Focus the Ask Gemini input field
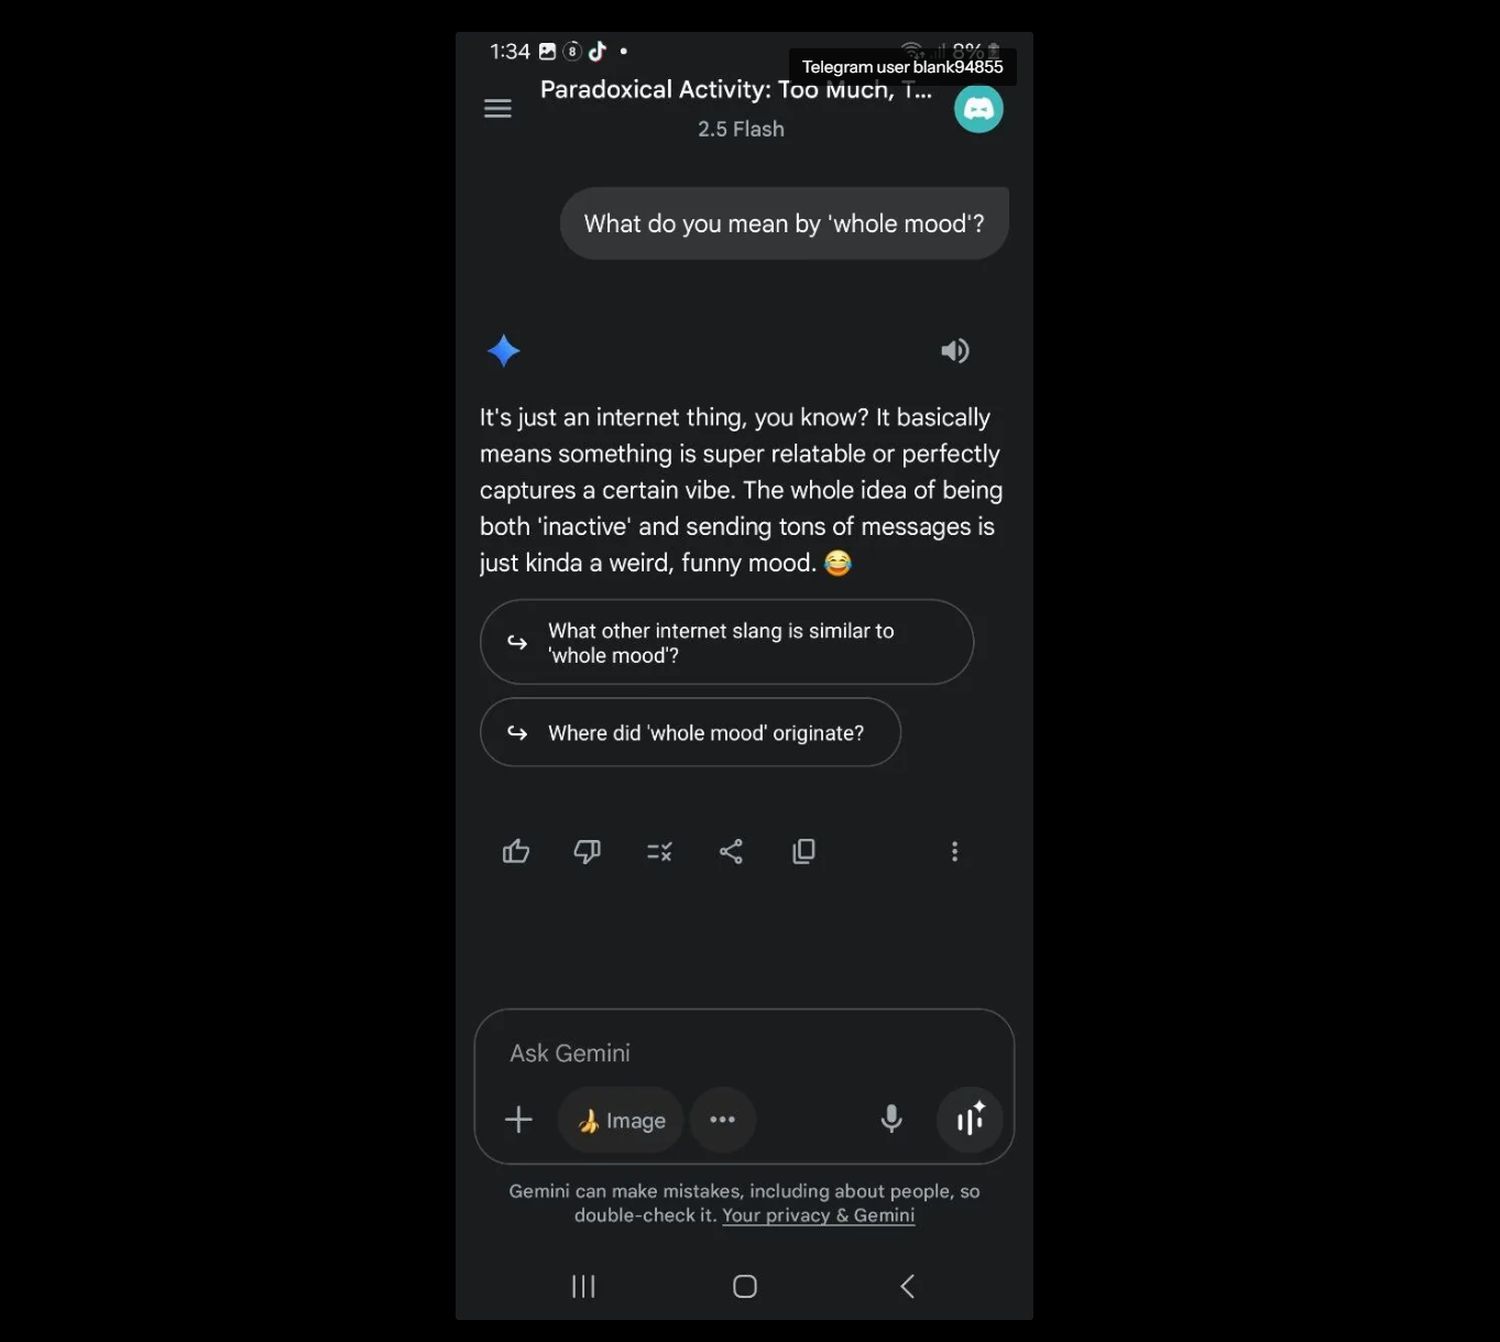The width and height of the screenshot is (1500, 1342). click(x=744, y=1053)
